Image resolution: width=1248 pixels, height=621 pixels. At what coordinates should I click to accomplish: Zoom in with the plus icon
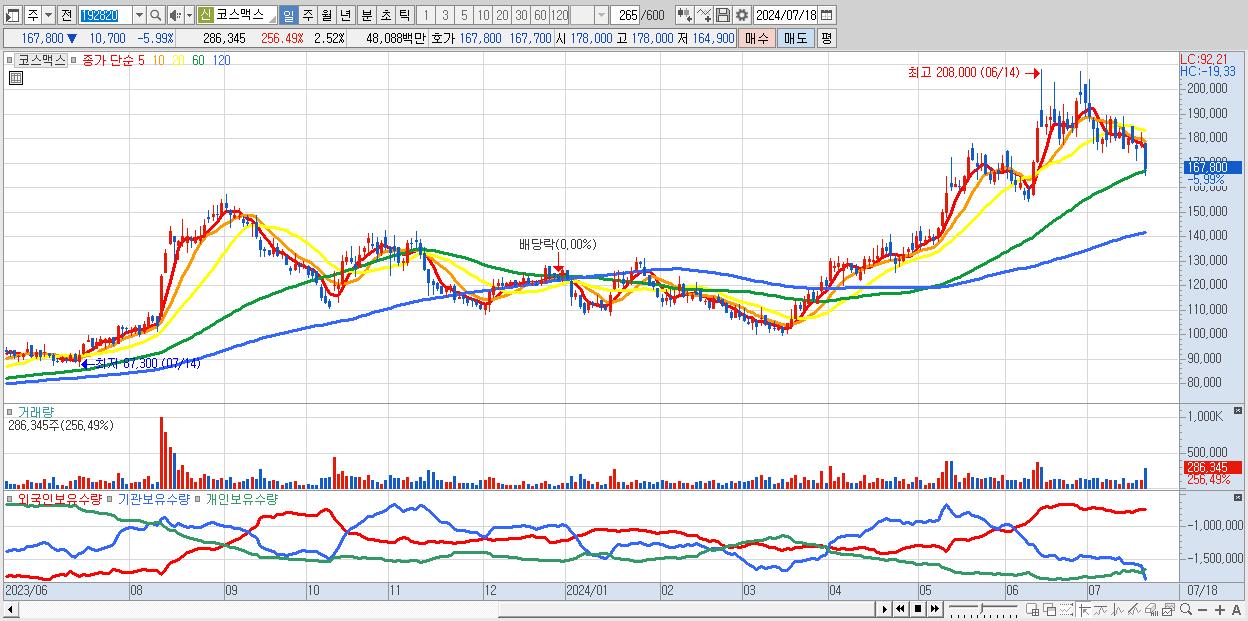tap(1219, 610)
